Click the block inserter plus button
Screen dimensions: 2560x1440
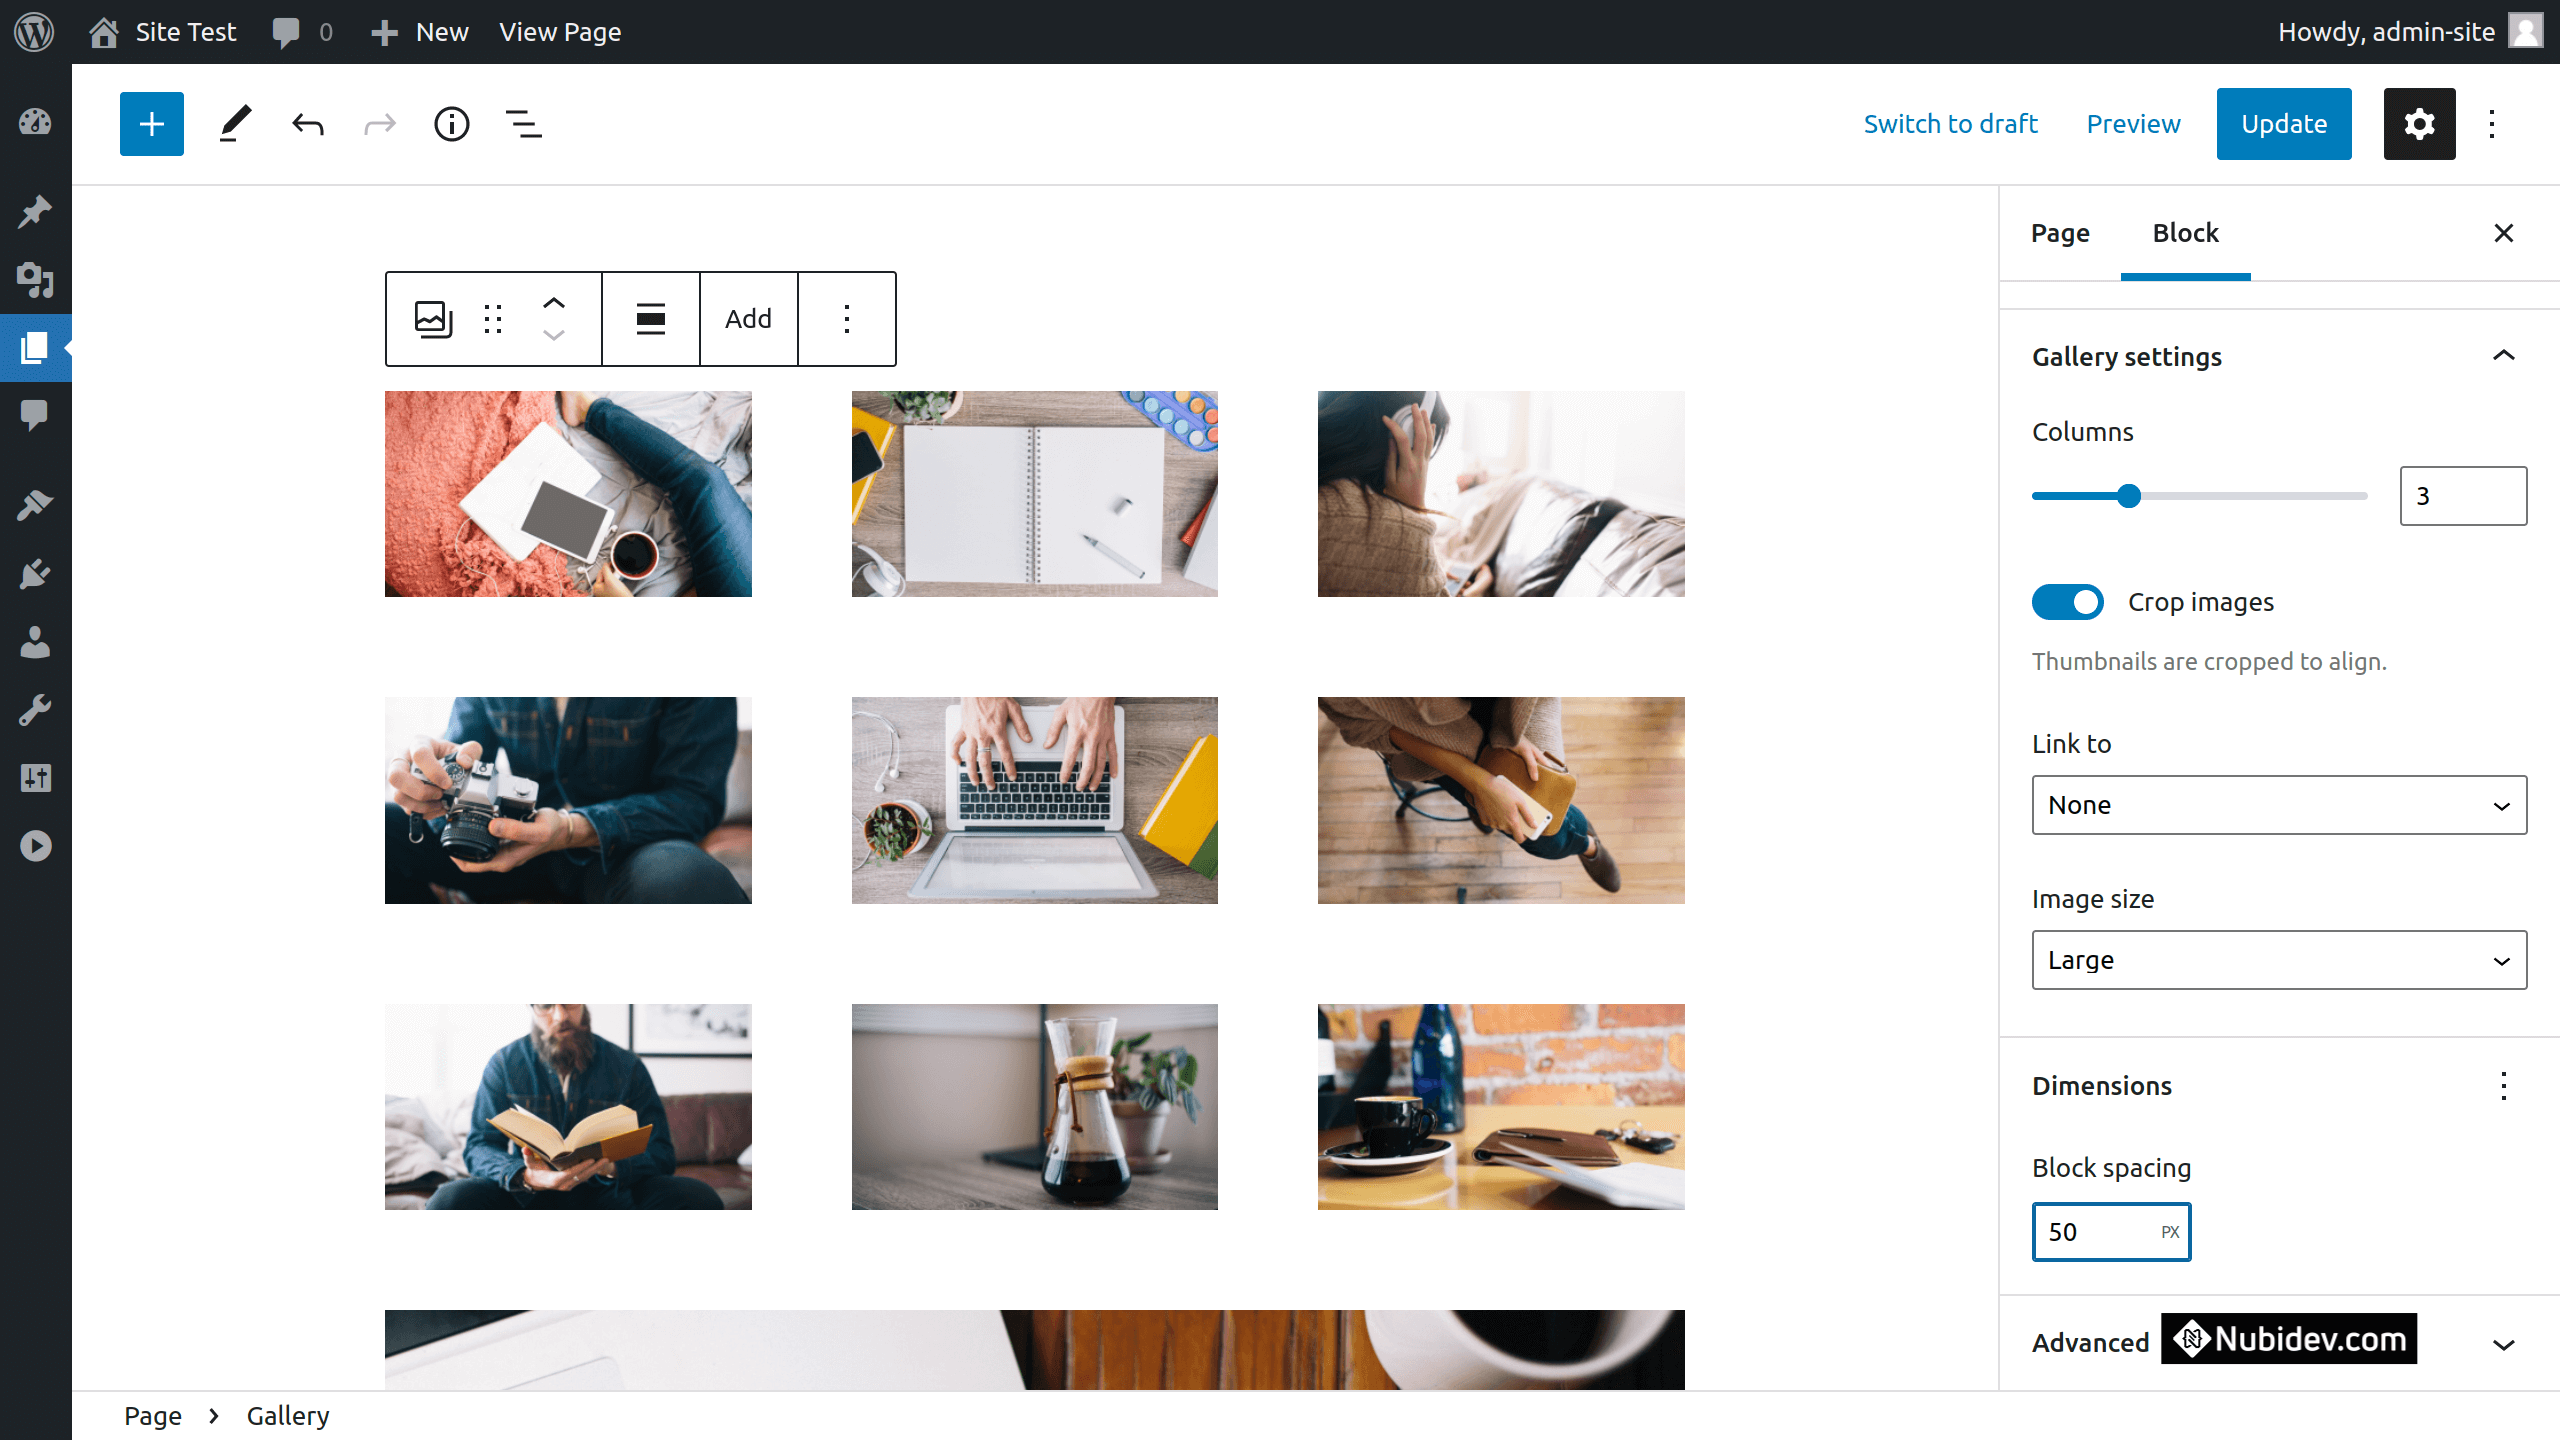pos(152,124)
